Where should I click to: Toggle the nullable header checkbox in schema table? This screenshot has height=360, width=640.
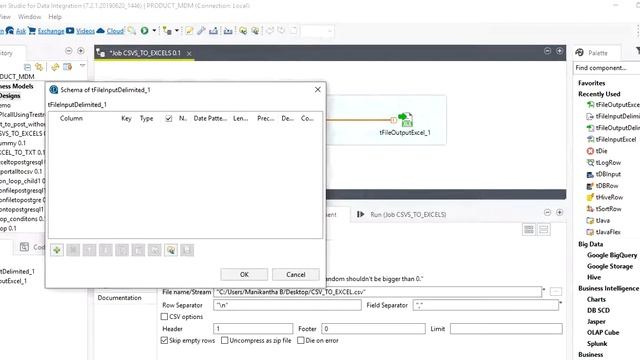pyautogui.click(x=169, y=118)
